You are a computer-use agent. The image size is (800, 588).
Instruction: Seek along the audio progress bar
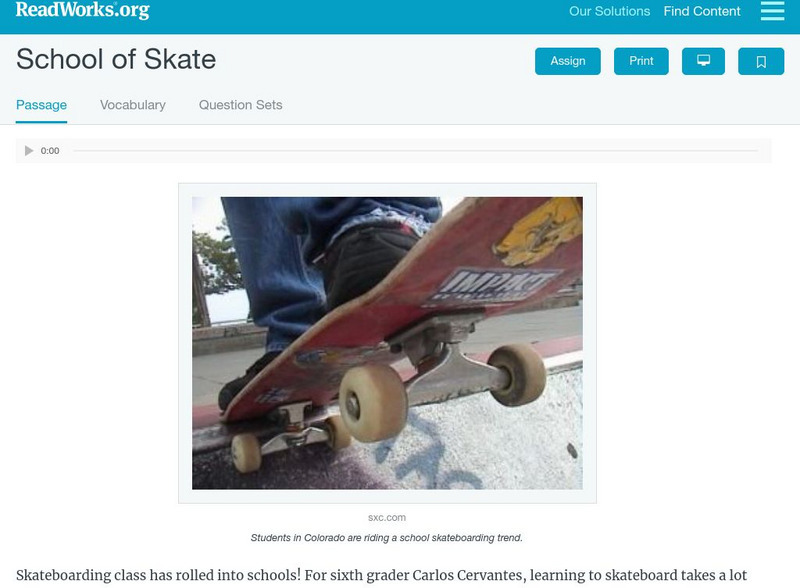click(x=415, y=151)
